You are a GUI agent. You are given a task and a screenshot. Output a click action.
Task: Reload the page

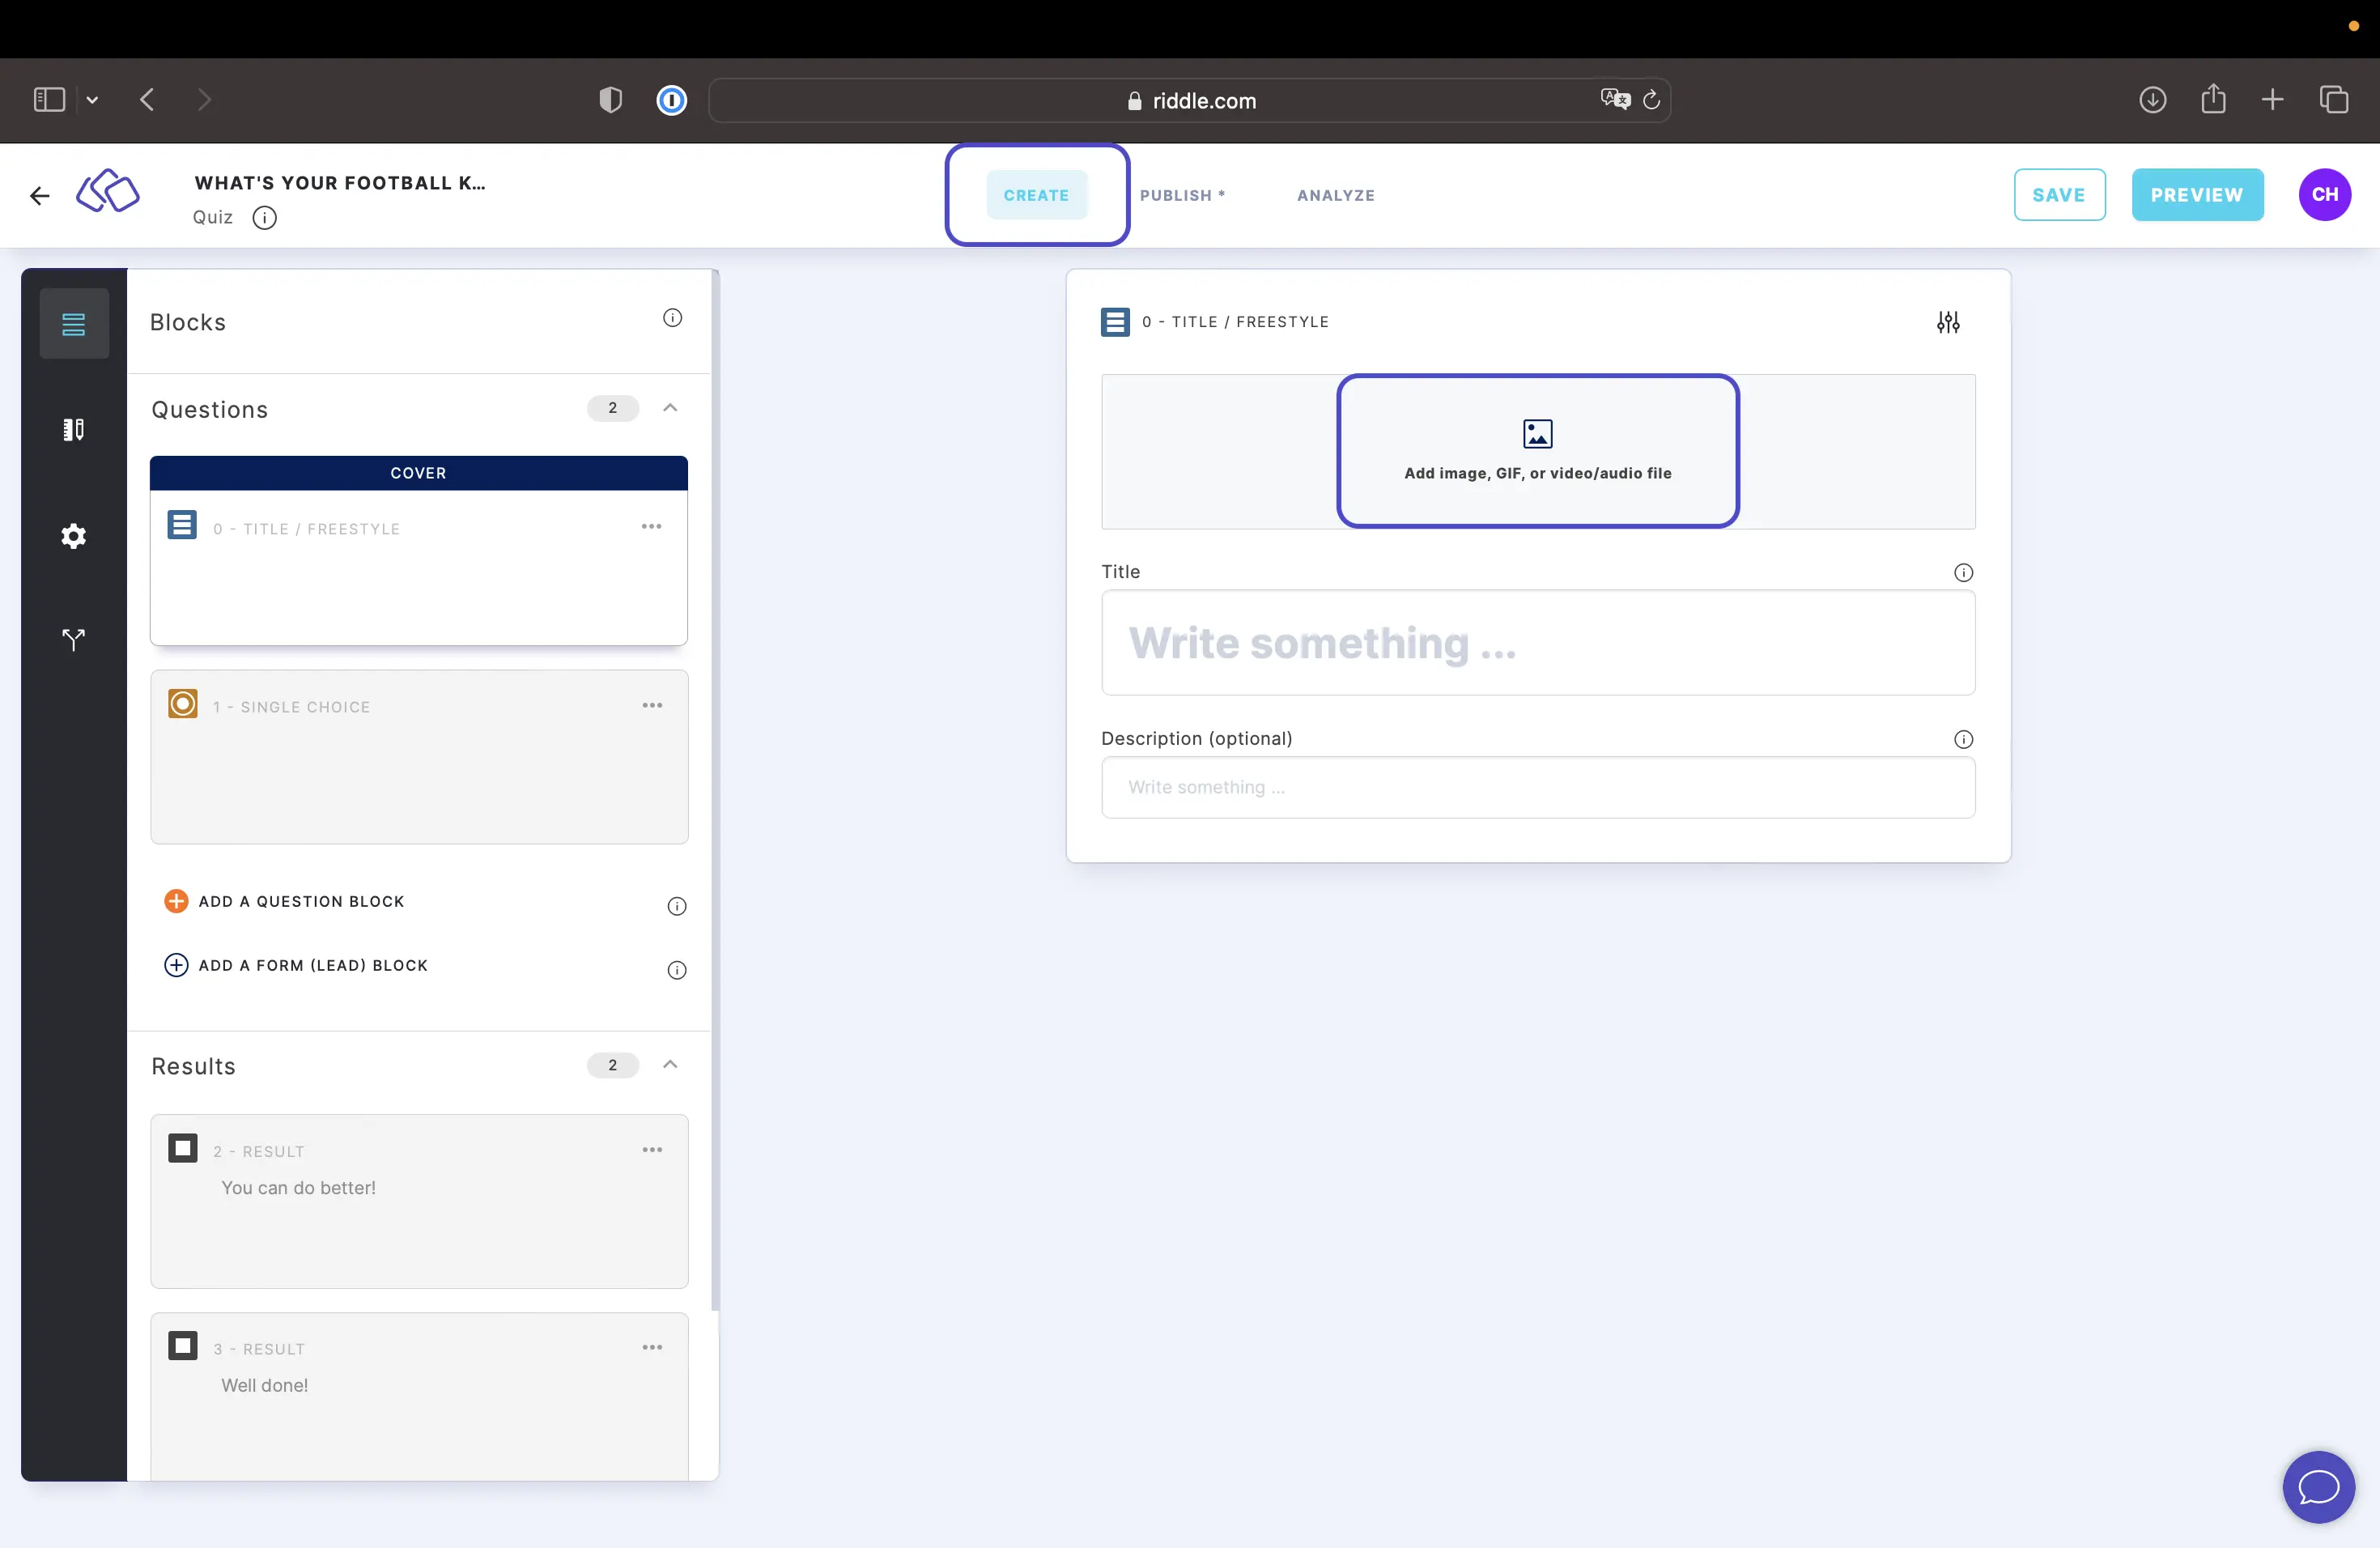coord(1652,99)
